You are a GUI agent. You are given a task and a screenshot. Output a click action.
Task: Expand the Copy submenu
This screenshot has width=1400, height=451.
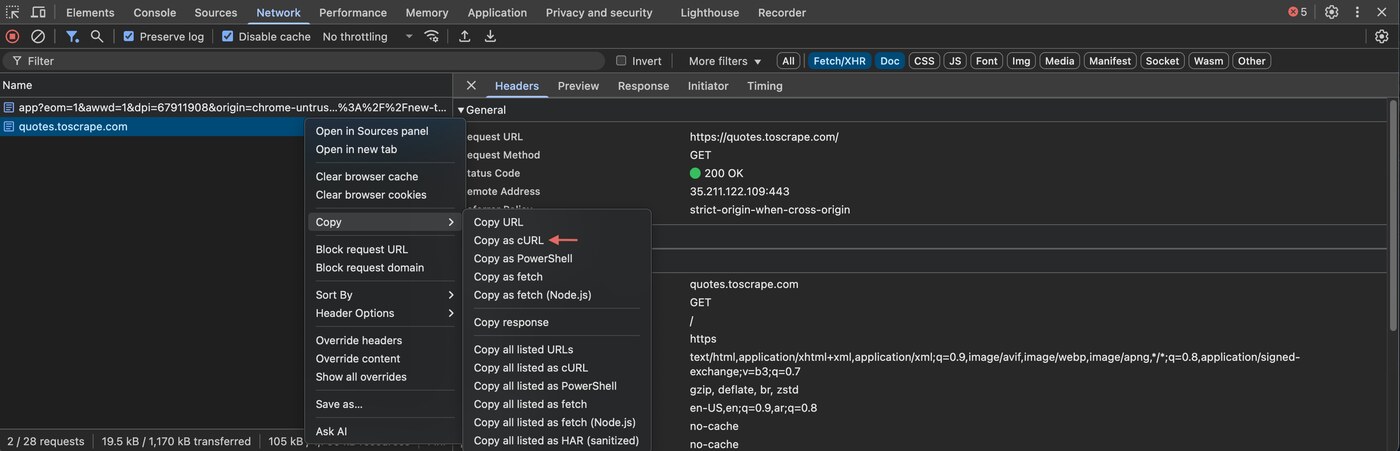385,222
